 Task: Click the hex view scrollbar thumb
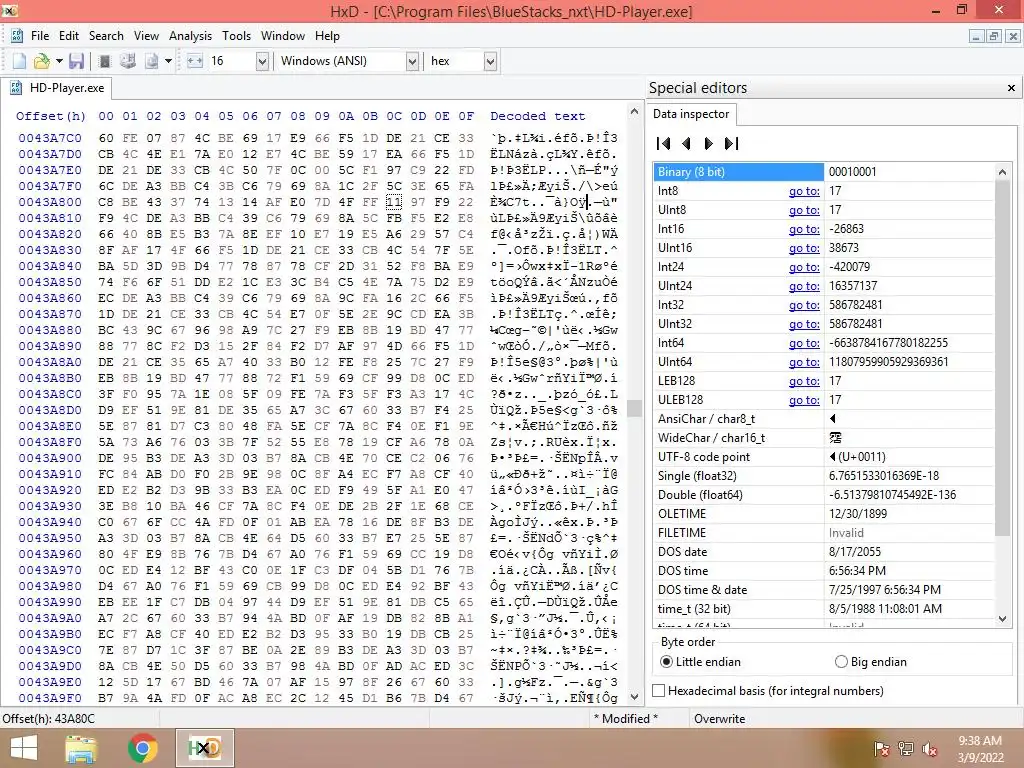633,408
